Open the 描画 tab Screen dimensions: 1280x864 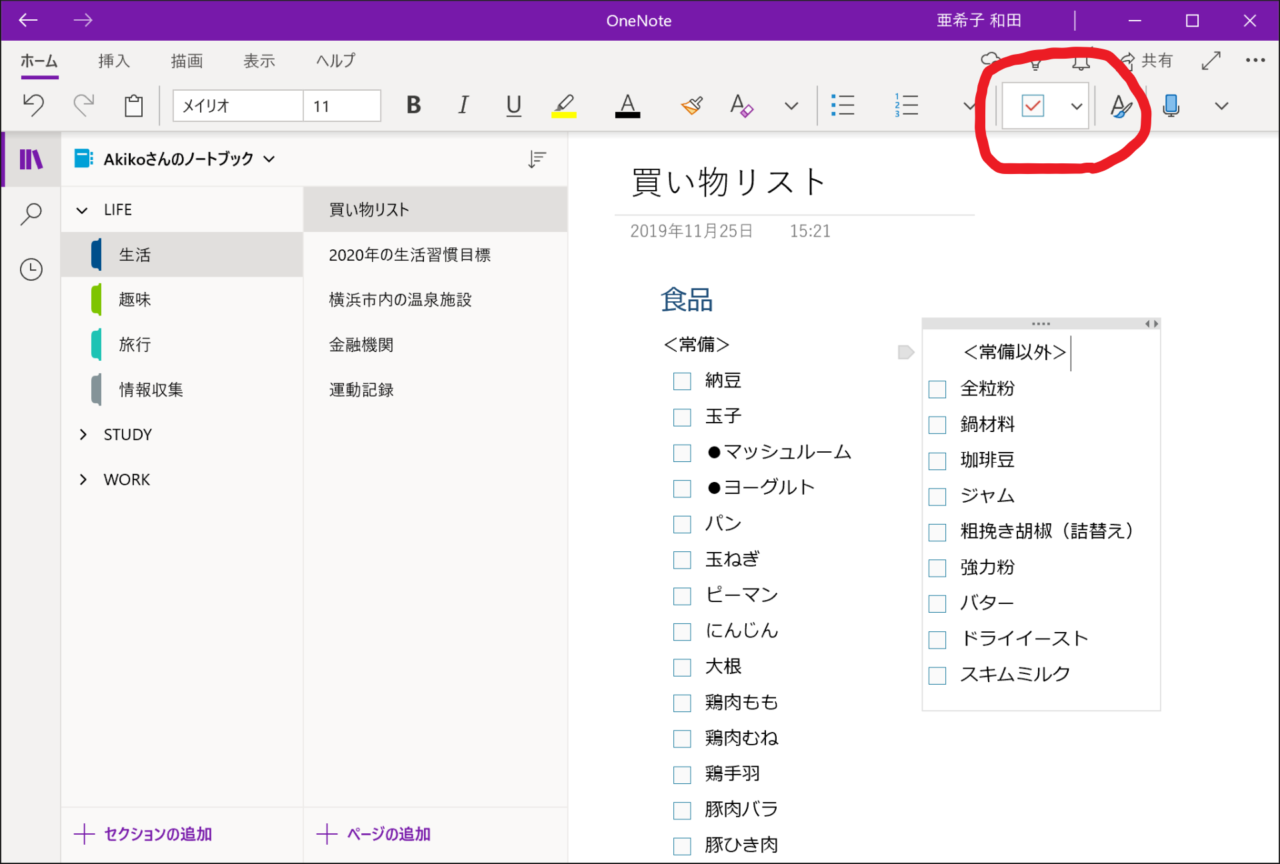[x=186, y=61]
